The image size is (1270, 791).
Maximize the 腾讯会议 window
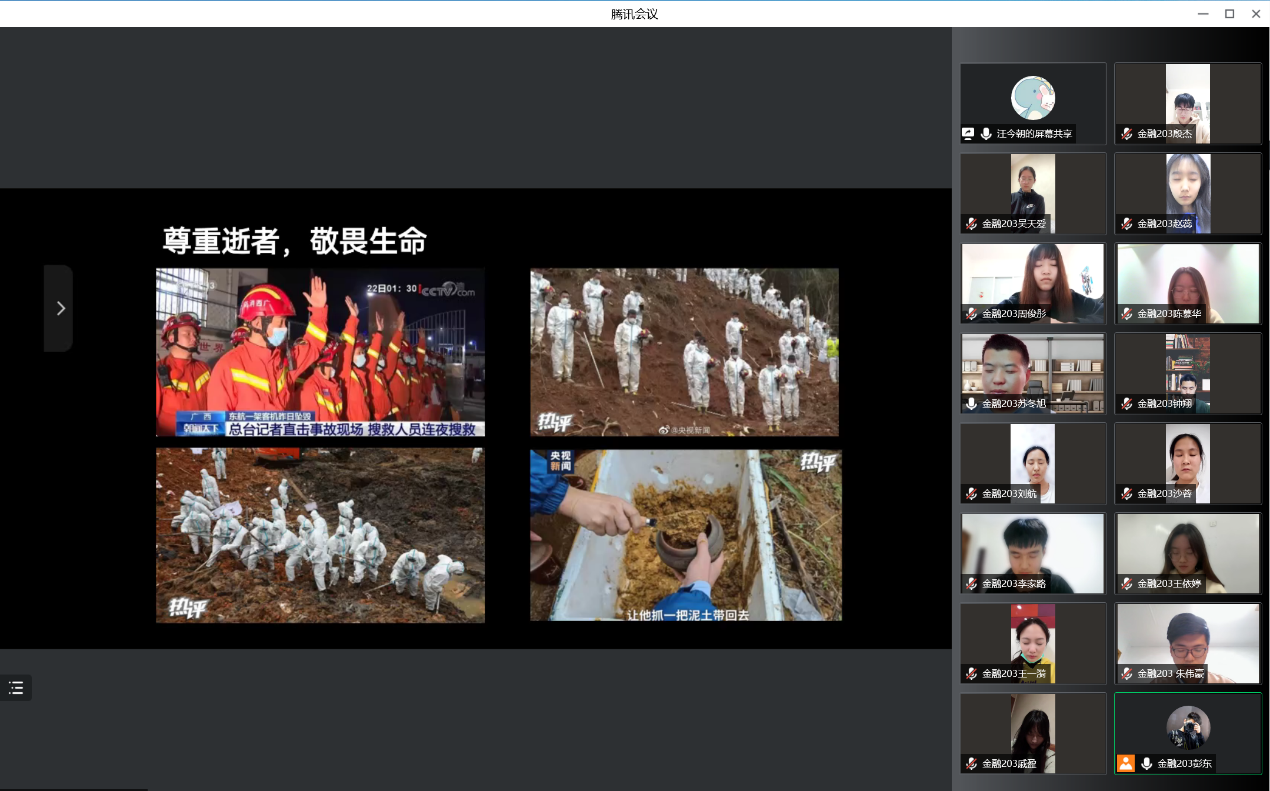pyautogui.click(x=1229, y=13)
